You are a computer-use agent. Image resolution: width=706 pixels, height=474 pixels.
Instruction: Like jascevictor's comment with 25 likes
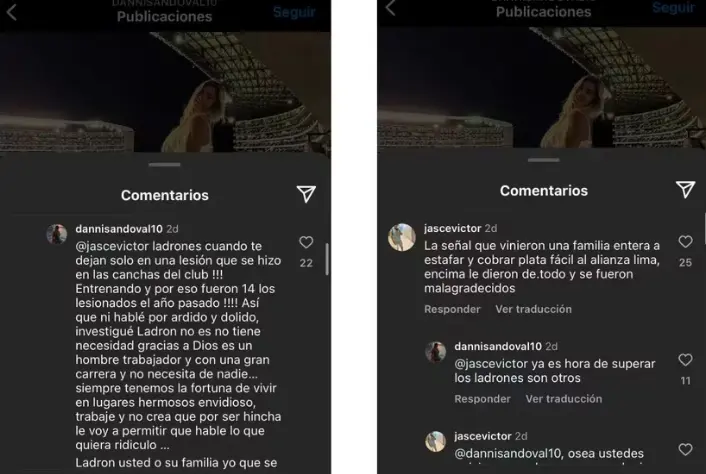click(685, 242)
